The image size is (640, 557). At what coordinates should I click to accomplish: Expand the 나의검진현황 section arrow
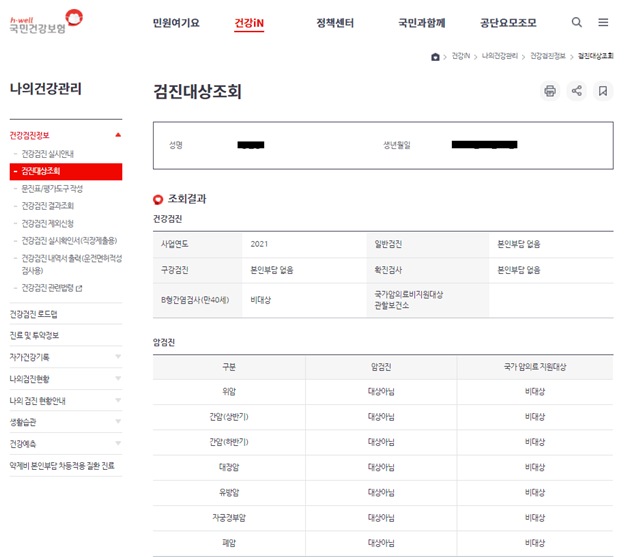click(118, 378)
